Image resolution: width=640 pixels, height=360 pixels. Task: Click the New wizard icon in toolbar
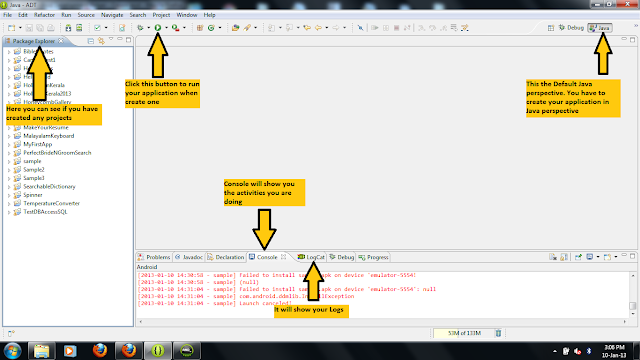point(11,28)
